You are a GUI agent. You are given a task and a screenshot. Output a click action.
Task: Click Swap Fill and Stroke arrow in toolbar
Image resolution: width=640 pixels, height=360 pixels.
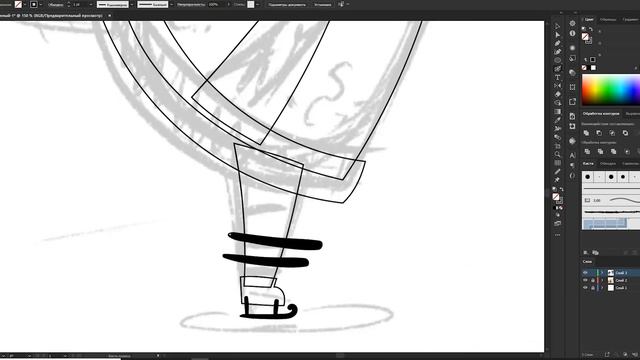pos(562,189)
